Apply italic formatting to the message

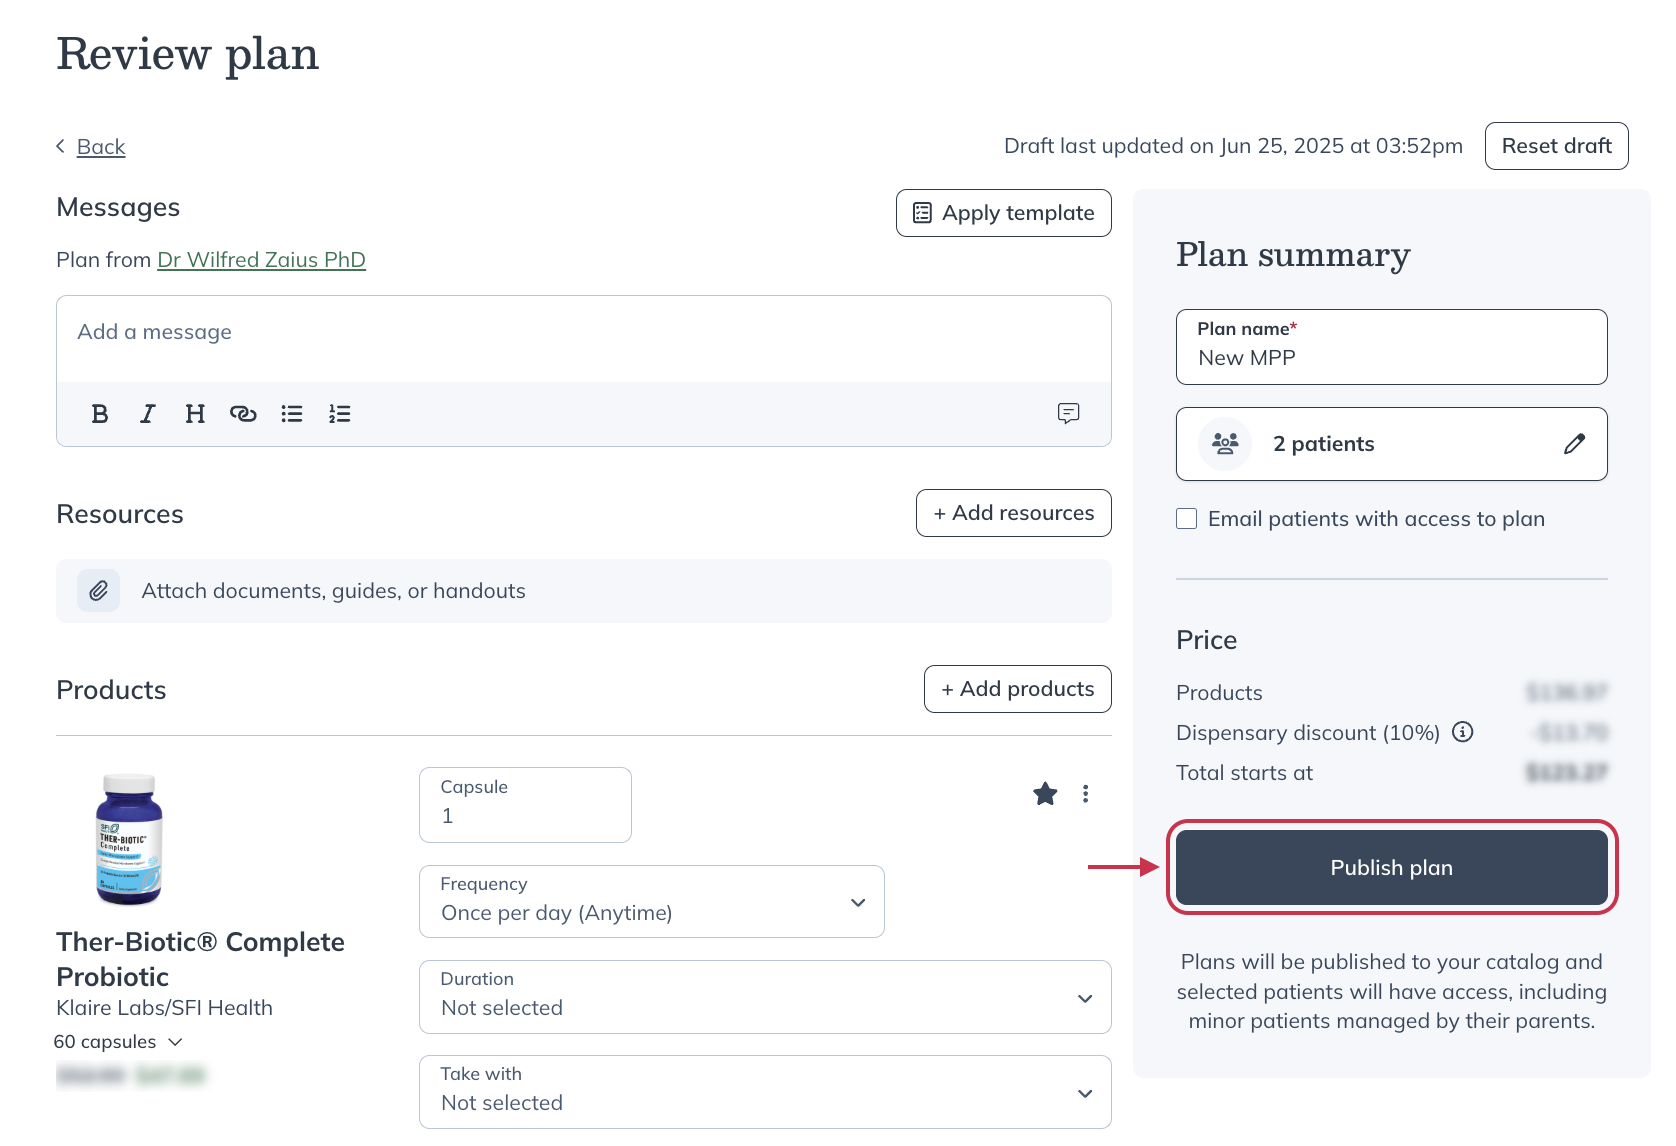point(147,413)
